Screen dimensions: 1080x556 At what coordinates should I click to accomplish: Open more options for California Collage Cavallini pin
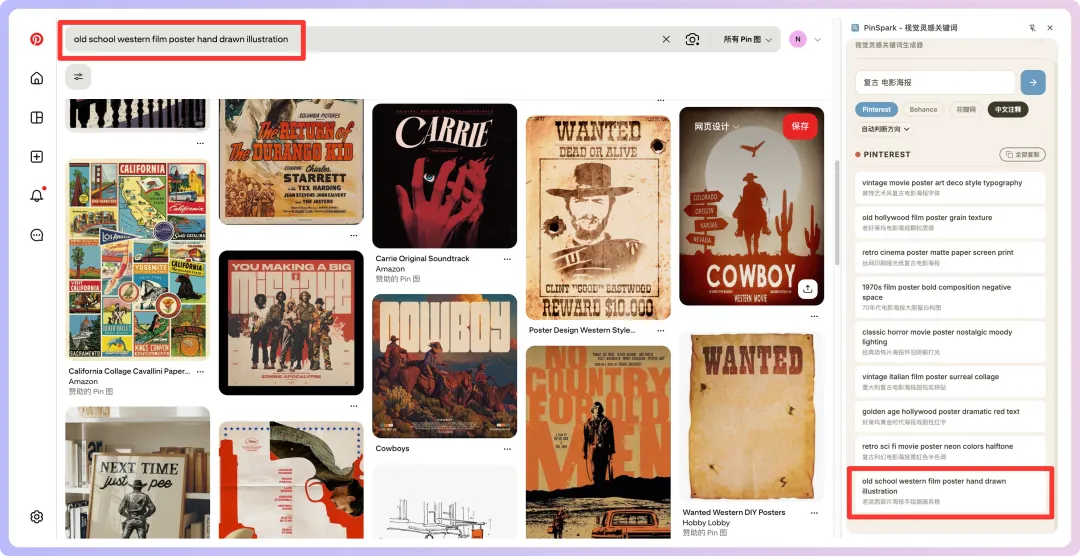pyautogui.click(x=200, y=371)
